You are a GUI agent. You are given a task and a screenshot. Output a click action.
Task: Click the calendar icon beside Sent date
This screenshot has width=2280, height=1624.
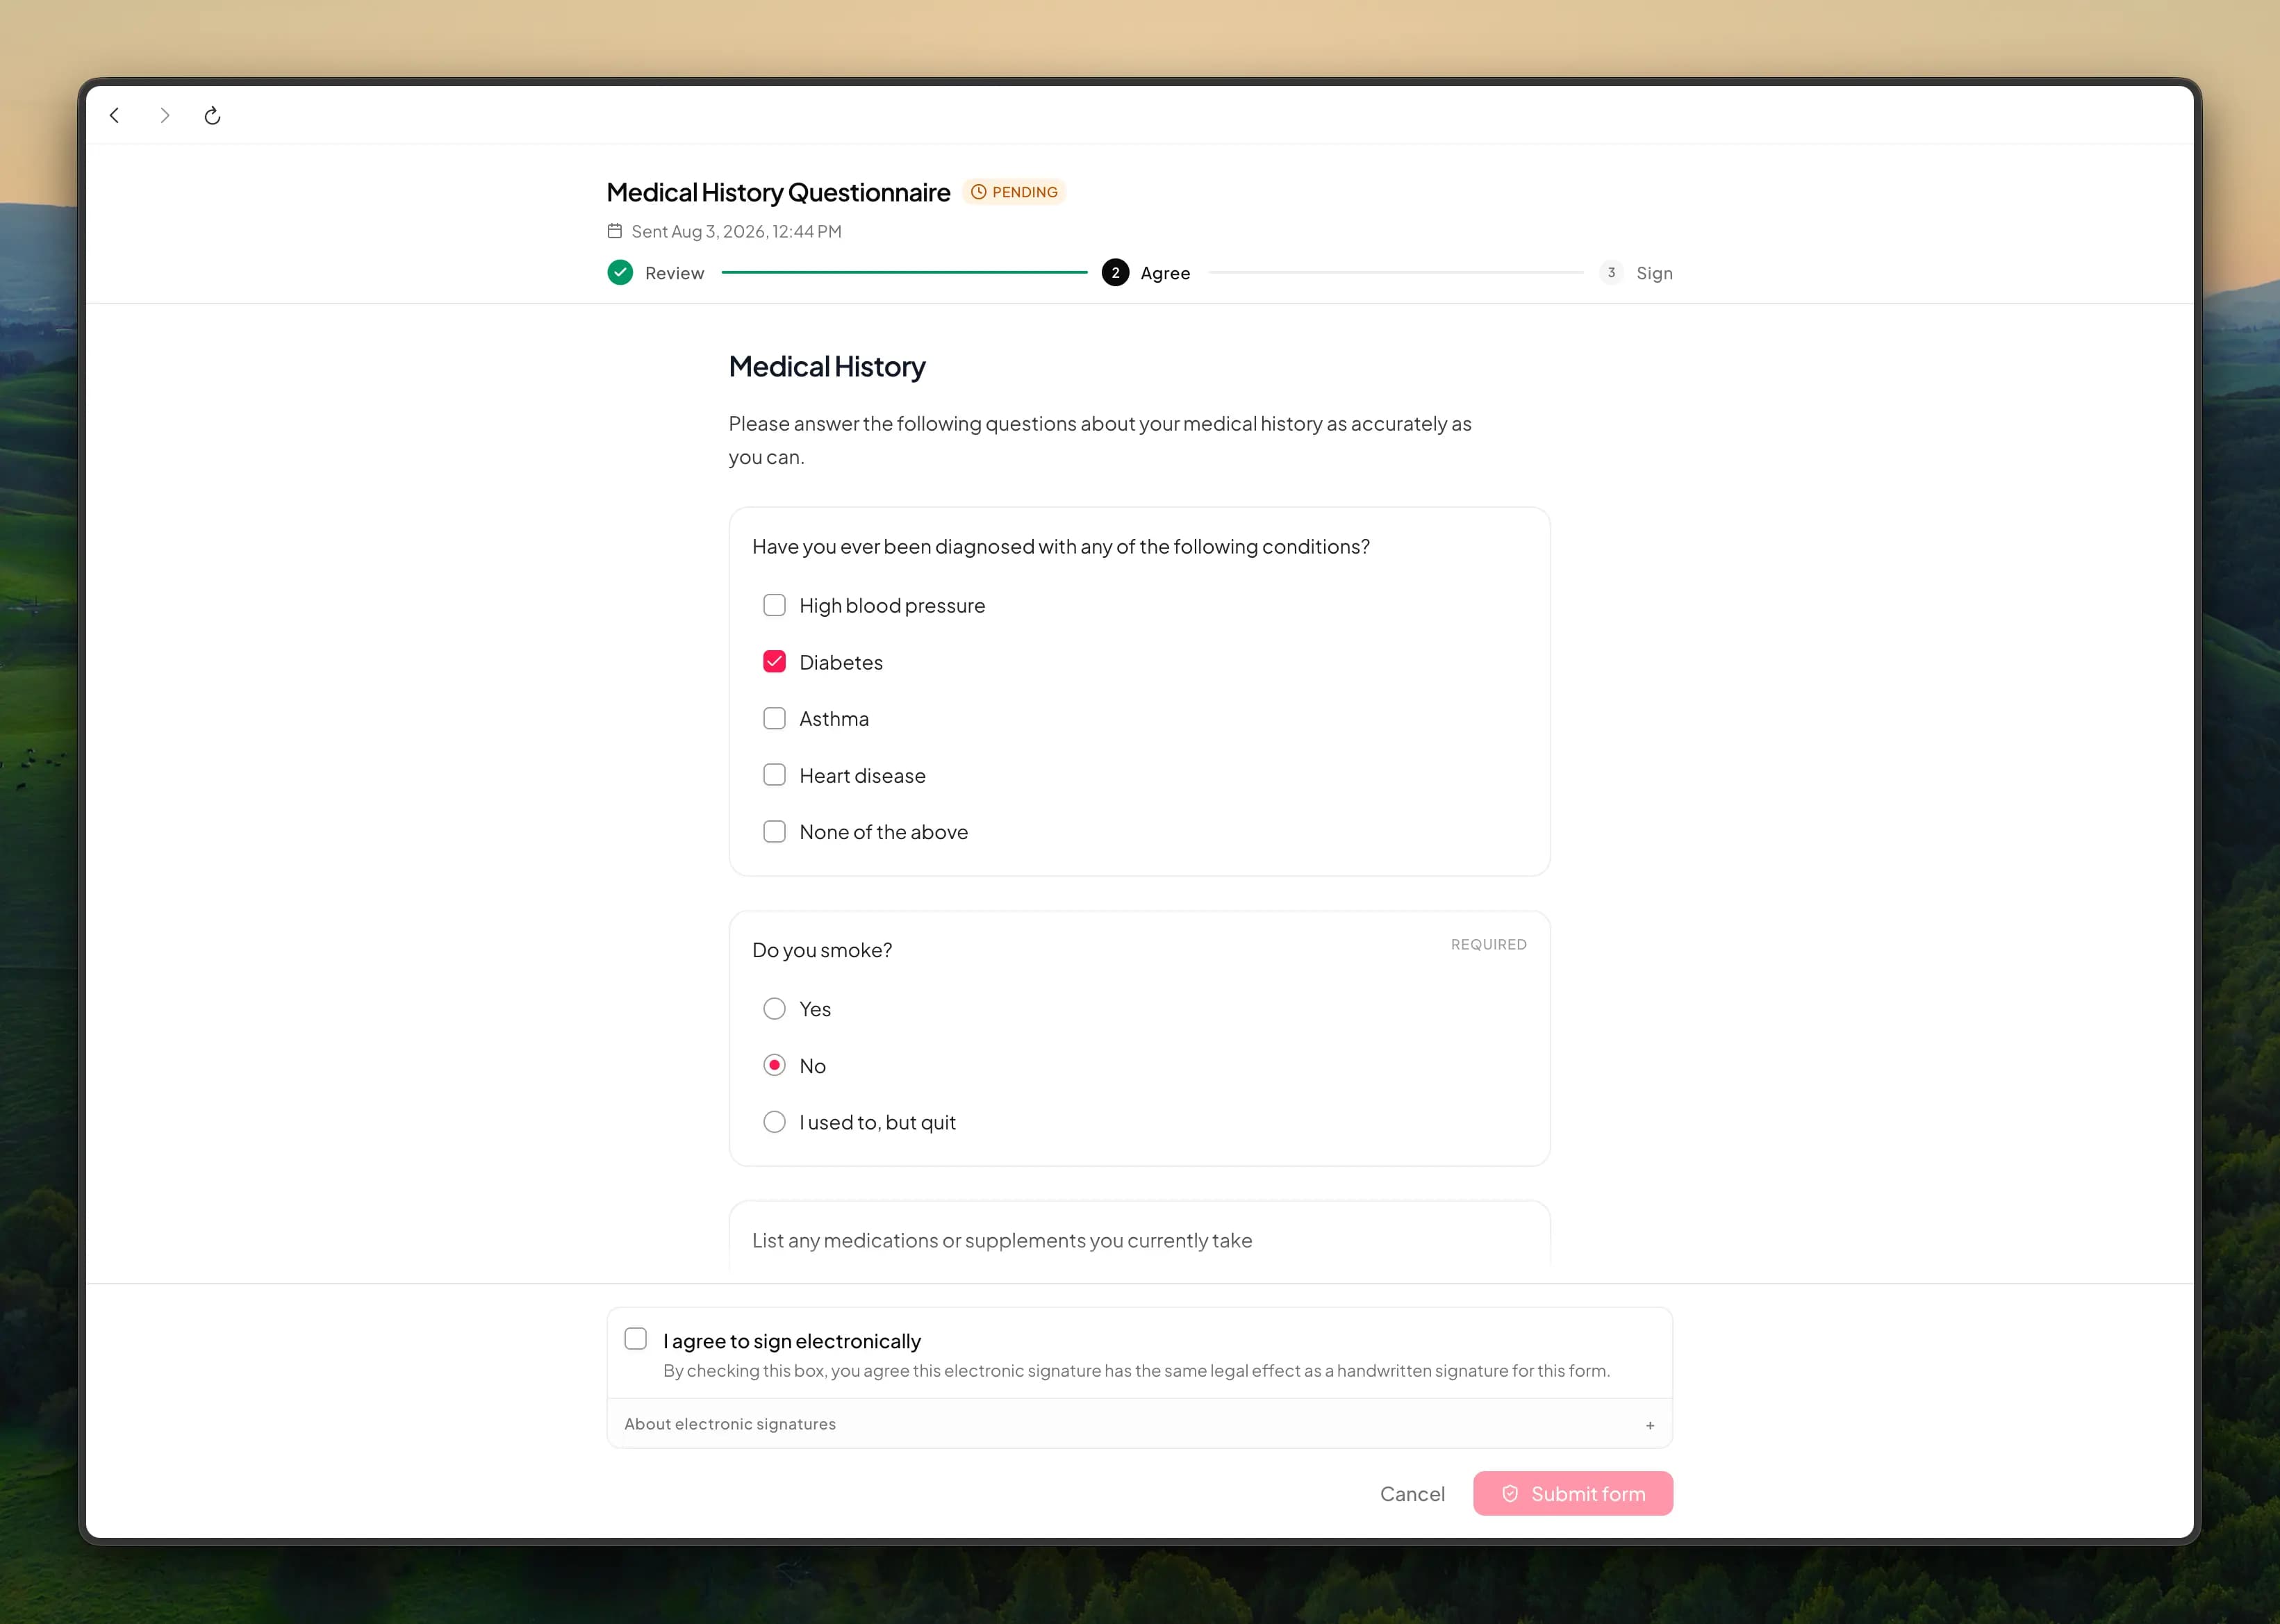pyautogui.click(x=615, y=231)
